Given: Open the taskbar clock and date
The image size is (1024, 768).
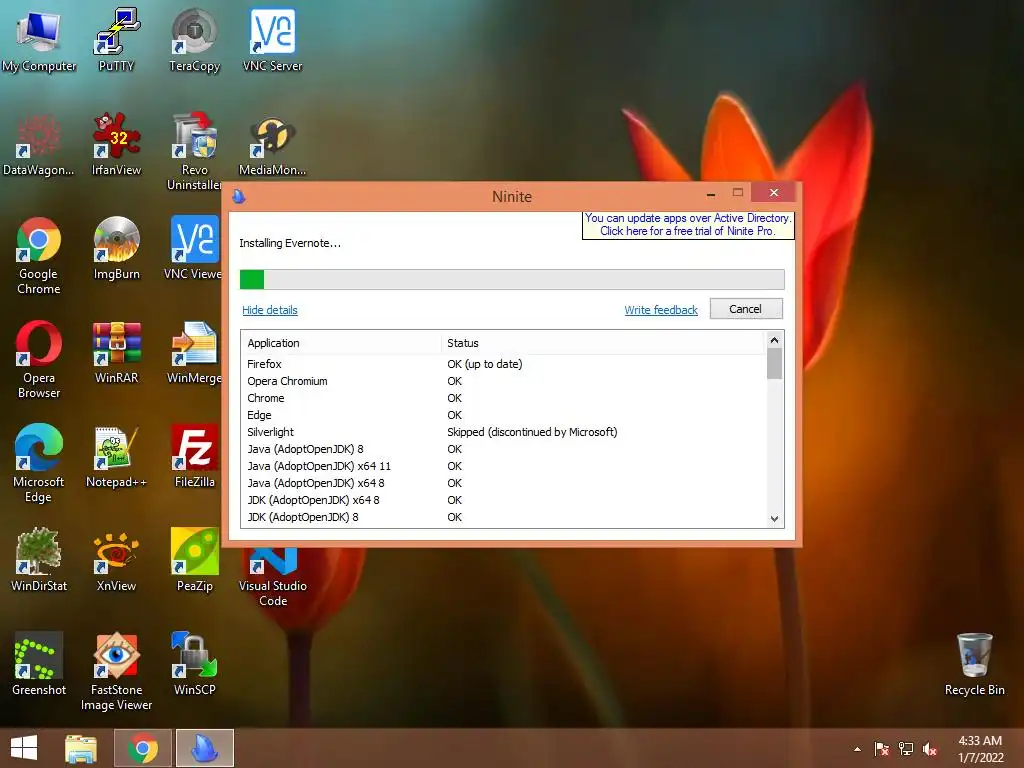Looking at the screenshot, I should coord(980,749).
